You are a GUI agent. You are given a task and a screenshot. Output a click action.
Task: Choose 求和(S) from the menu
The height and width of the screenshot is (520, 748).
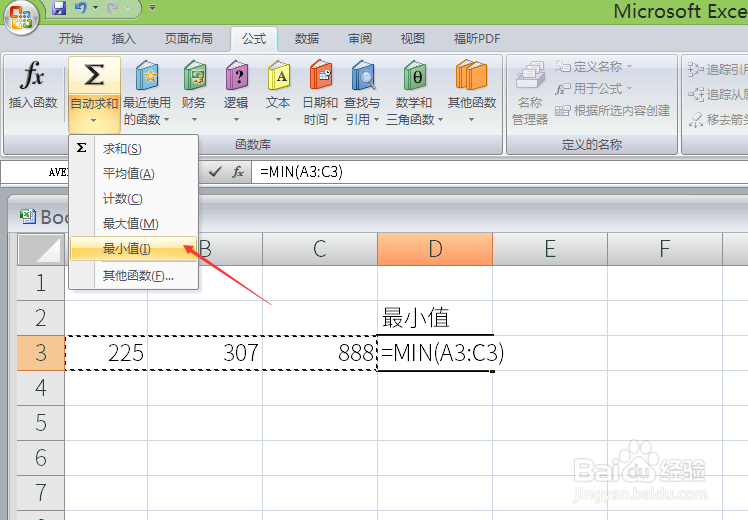point(134,149)
